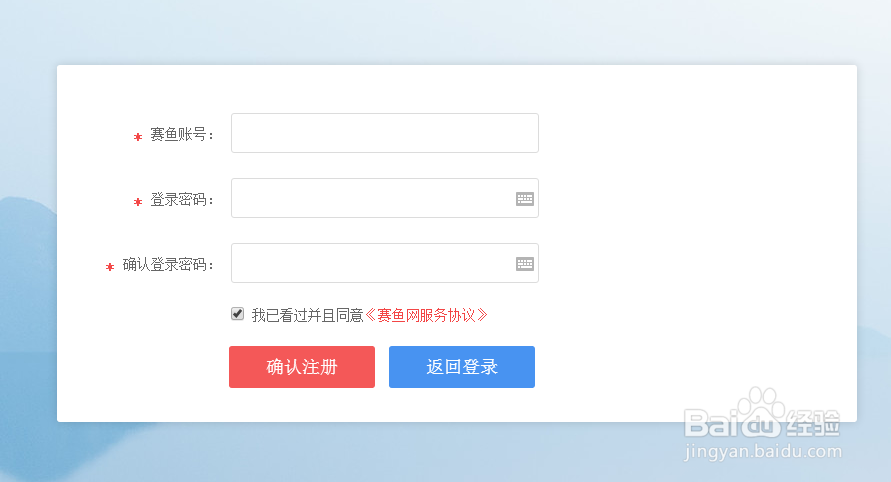Viewport: 891px width, 482px height.
Task: Focus the 确认登录密码 input field
Action: [x=385, y=263]
